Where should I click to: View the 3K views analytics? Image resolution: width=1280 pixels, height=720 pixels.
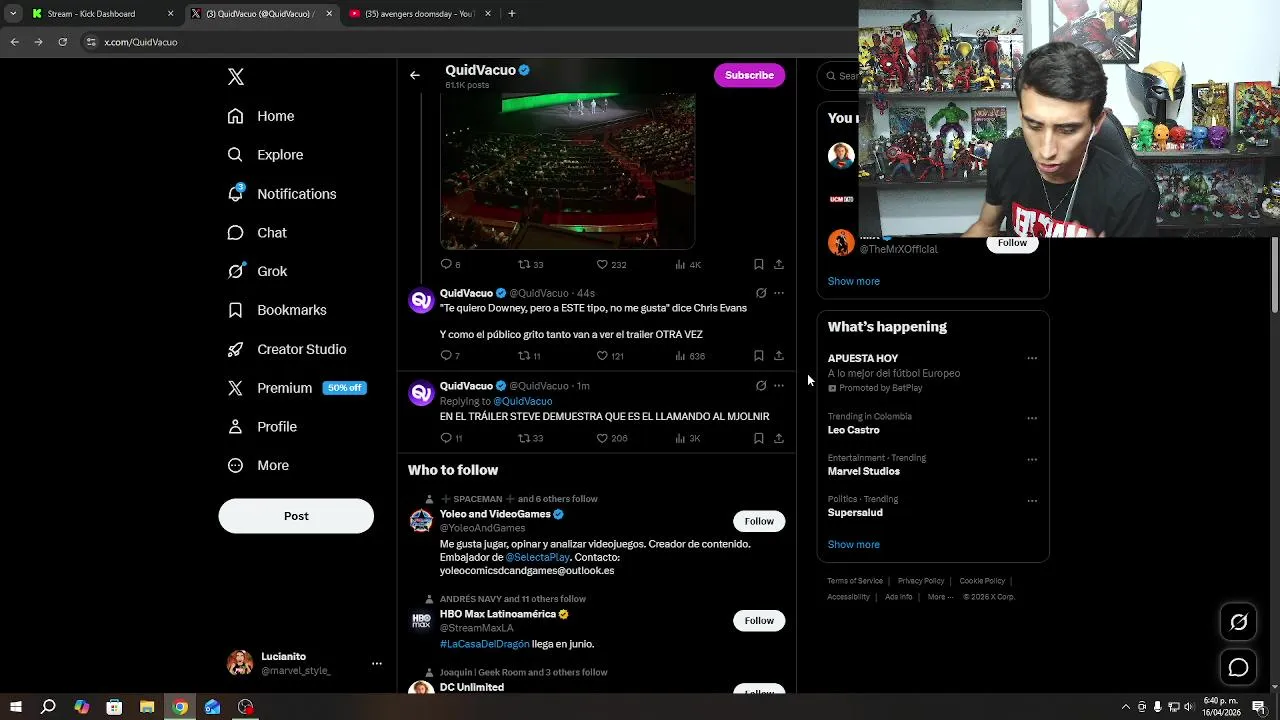click(688, 438)
